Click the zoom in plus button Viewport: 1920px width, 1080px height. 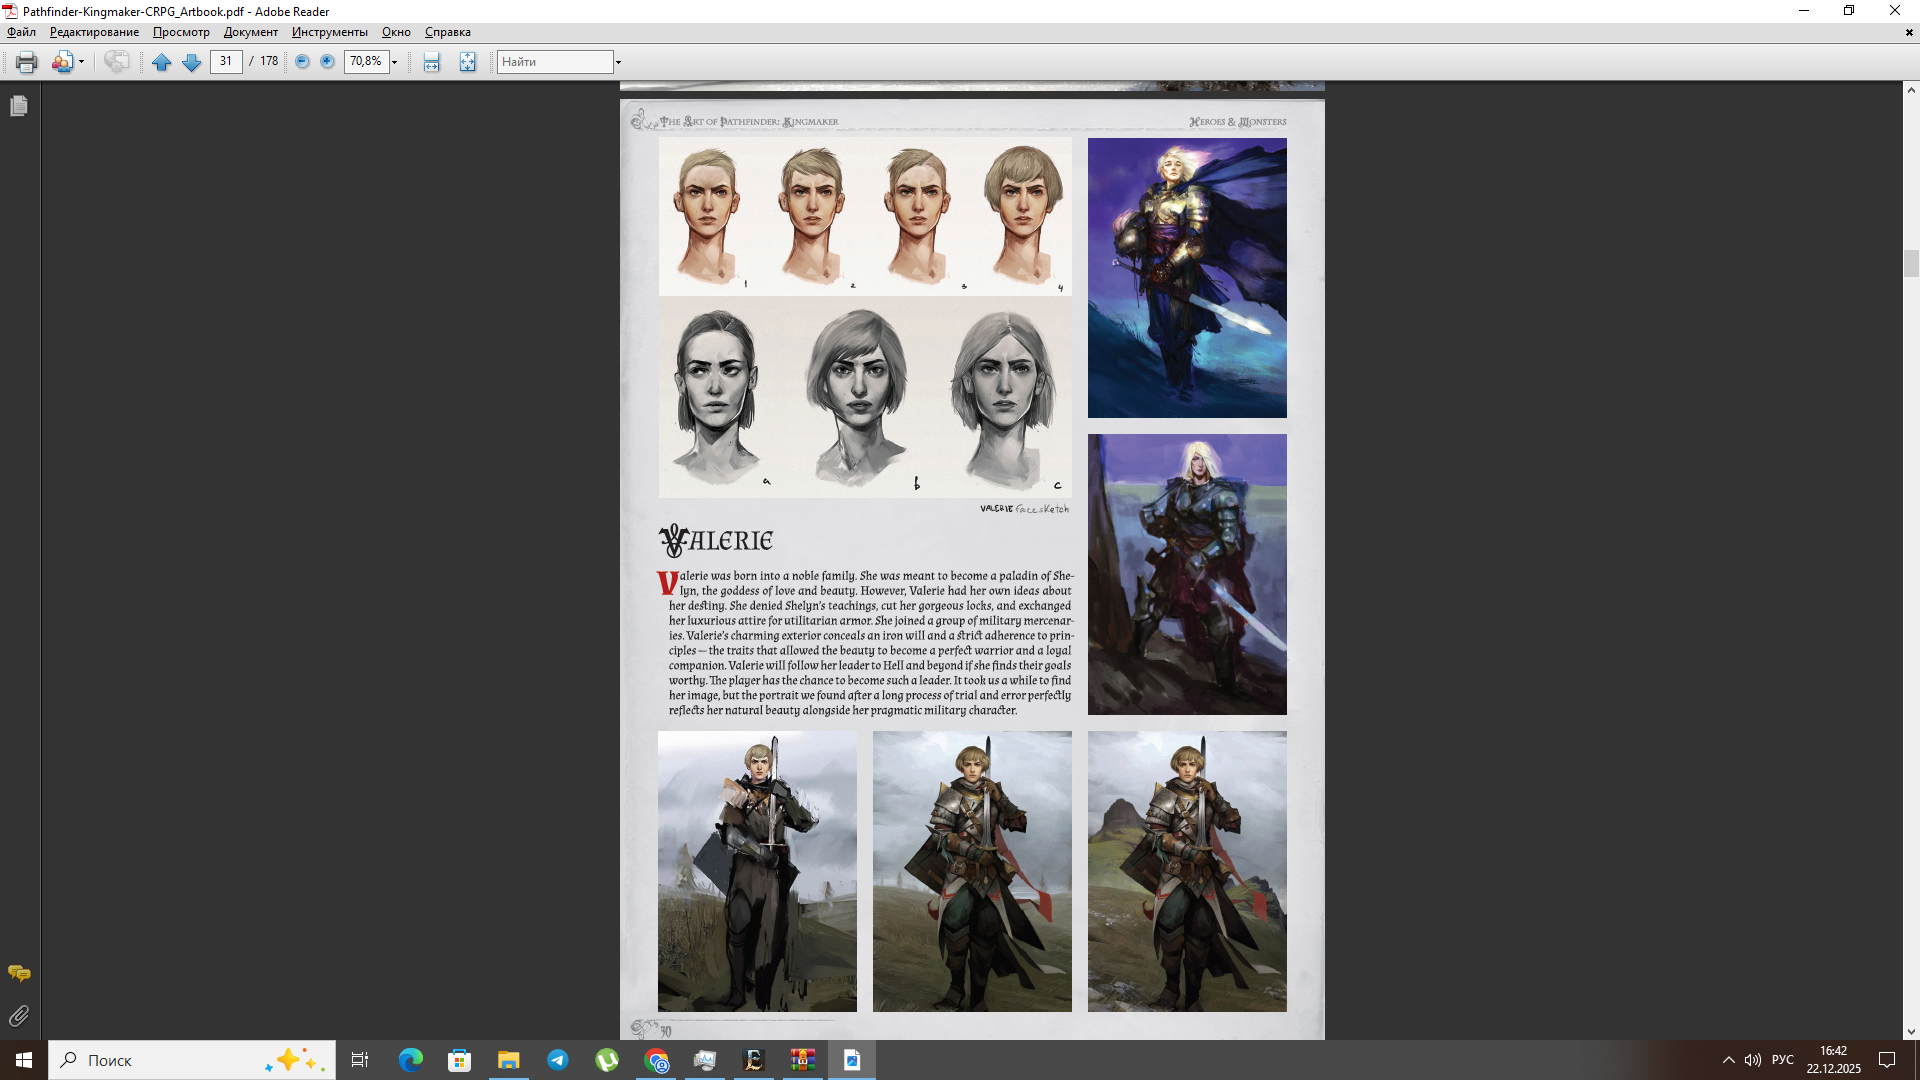coord(327,62)
